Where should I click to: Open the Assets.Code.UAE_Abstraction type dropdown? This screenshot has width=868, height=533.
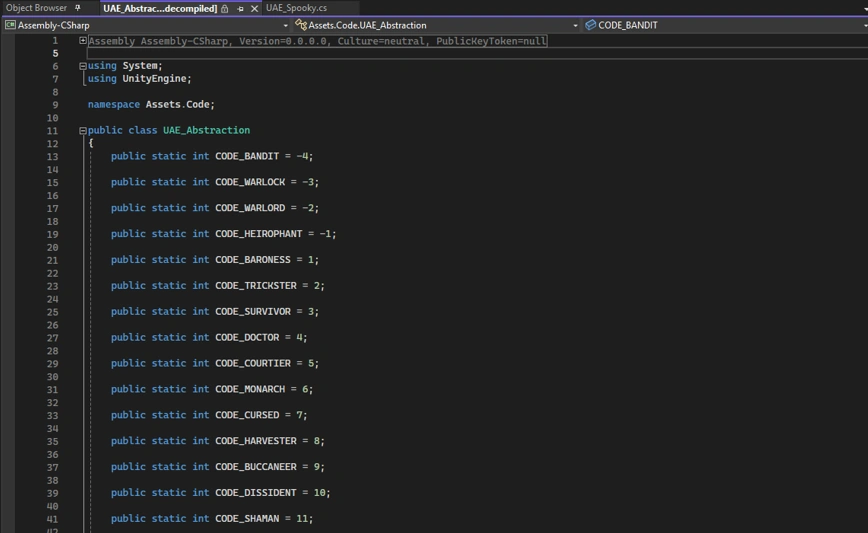tap(575, 25)
